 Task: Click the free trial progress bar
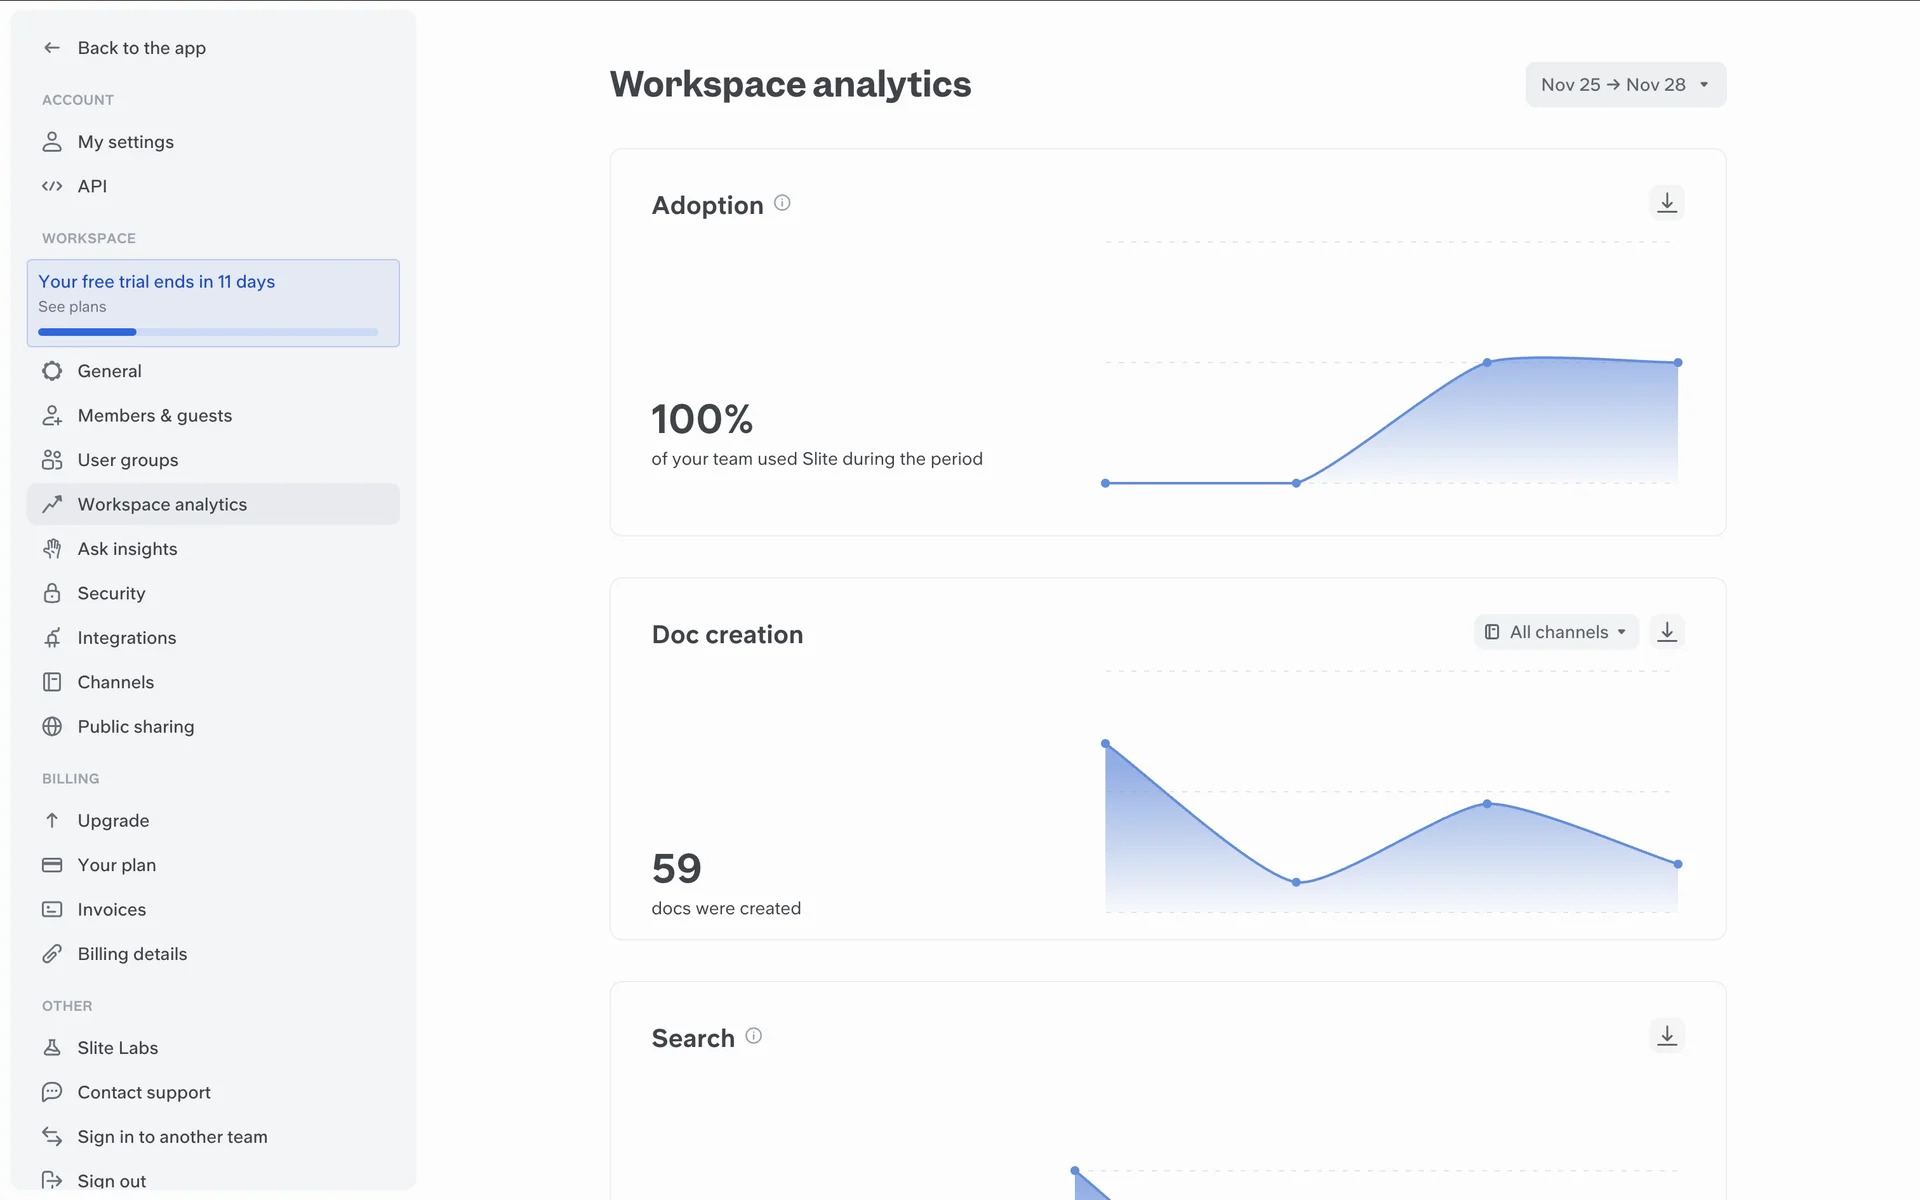pos(208,332)
